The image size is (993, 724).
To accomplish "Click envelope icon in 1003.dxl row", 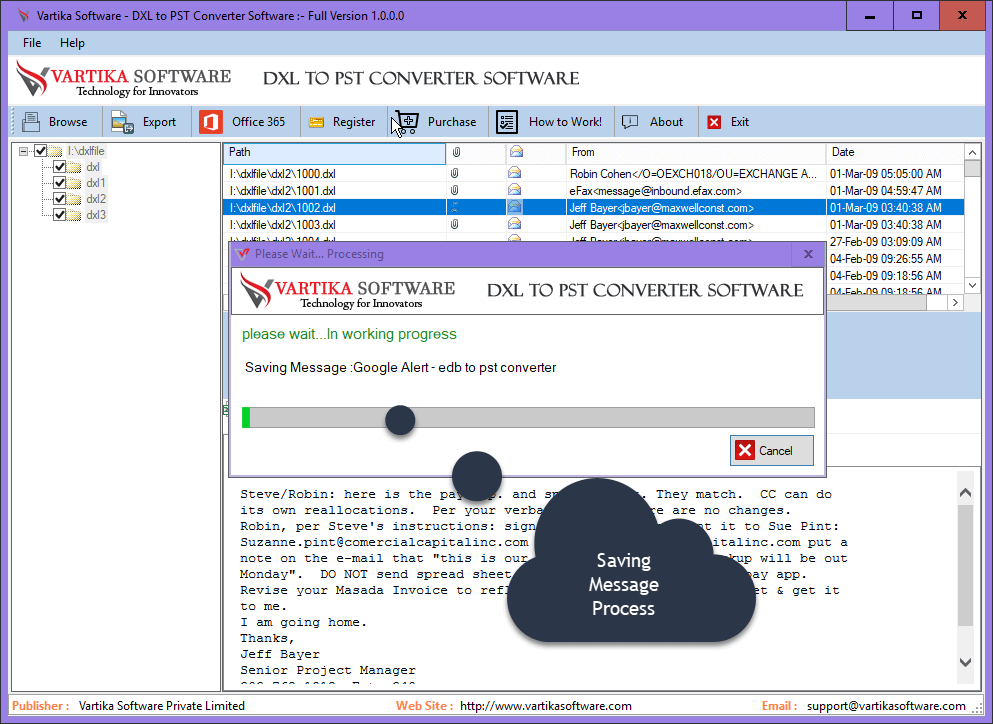I will point(514,224).
